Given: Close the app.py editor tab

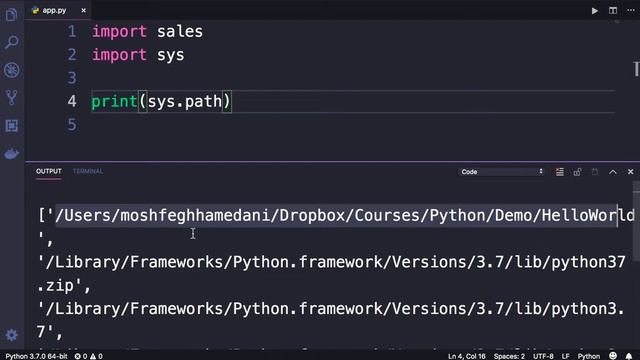Looking at the screenshot, I should coord(83,11).
